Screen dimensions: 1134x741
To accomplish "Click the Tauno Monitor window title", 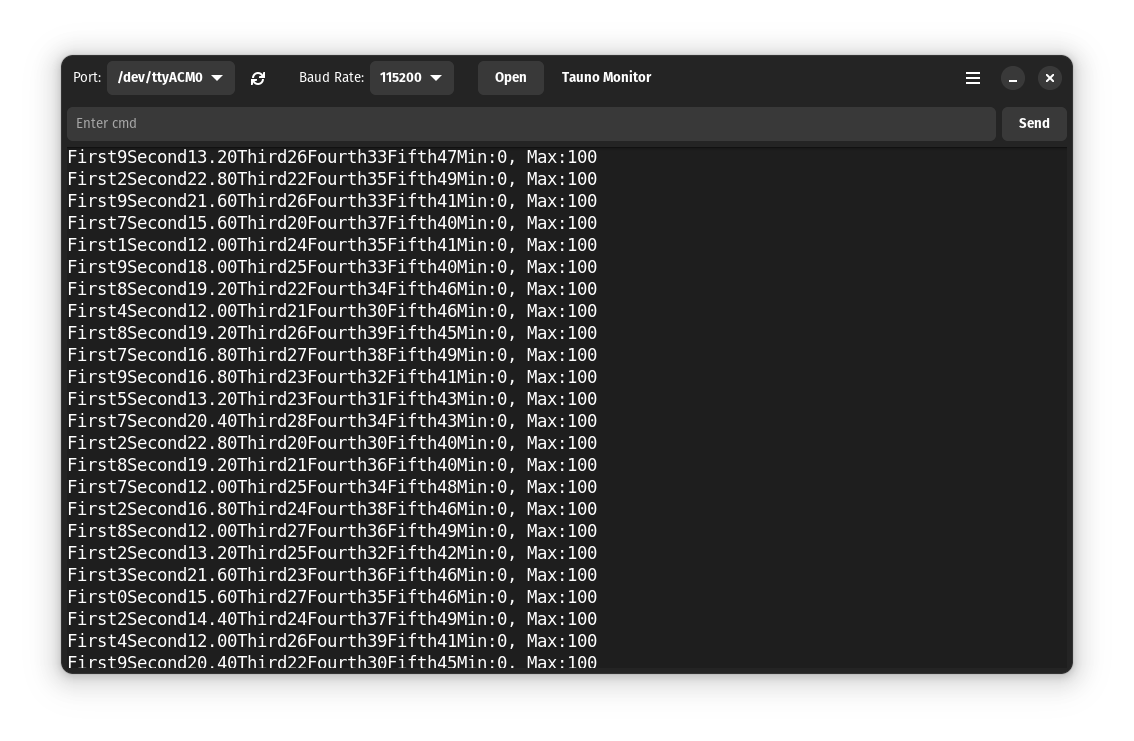I will tap(606, 78).
